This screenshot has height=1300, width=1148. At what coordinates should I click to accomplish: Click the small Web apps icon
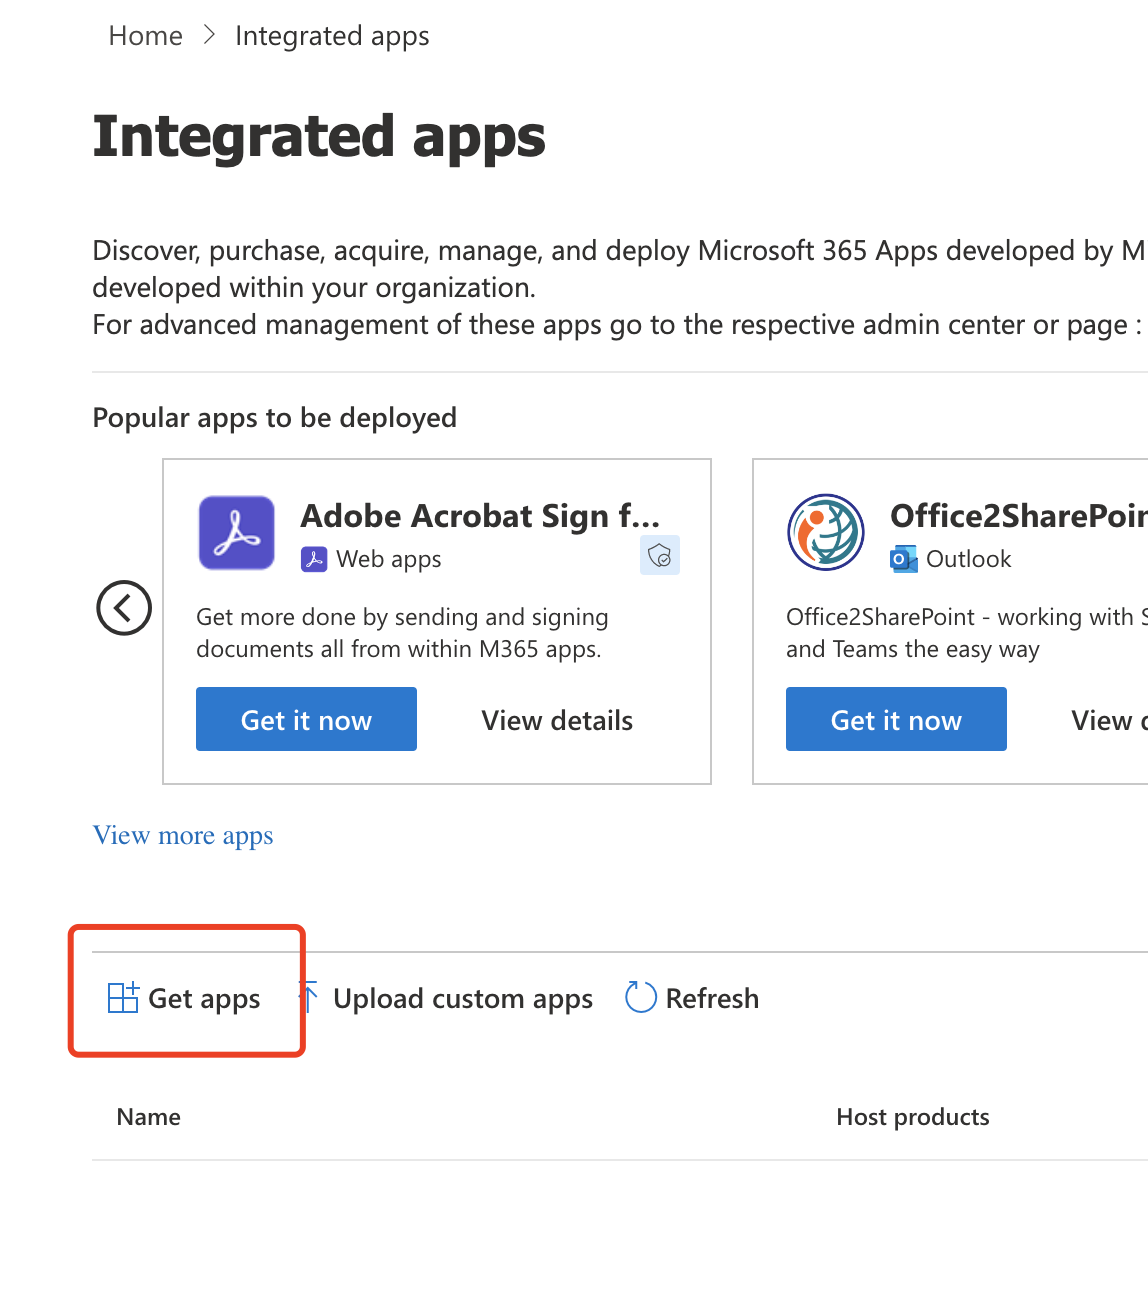[314, 560]
